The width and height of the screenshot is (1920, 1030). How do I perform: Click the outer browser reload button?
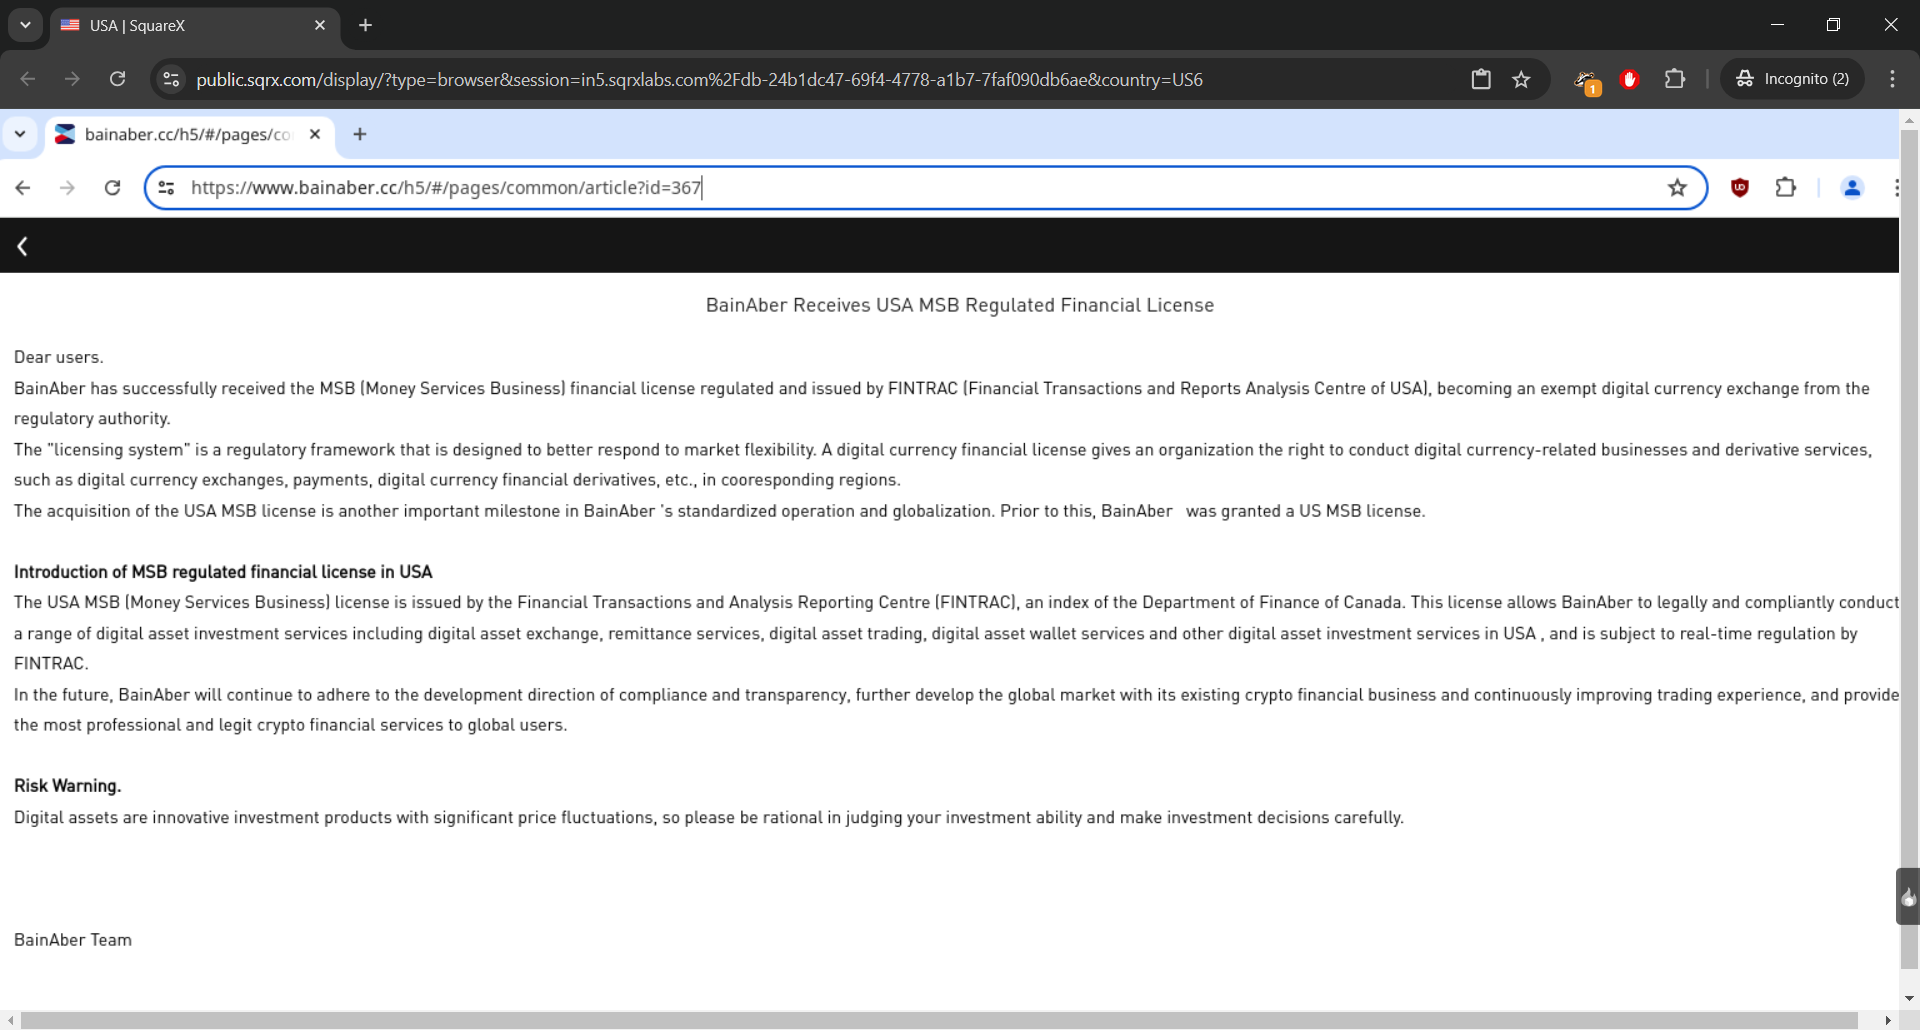click(118, 79)
